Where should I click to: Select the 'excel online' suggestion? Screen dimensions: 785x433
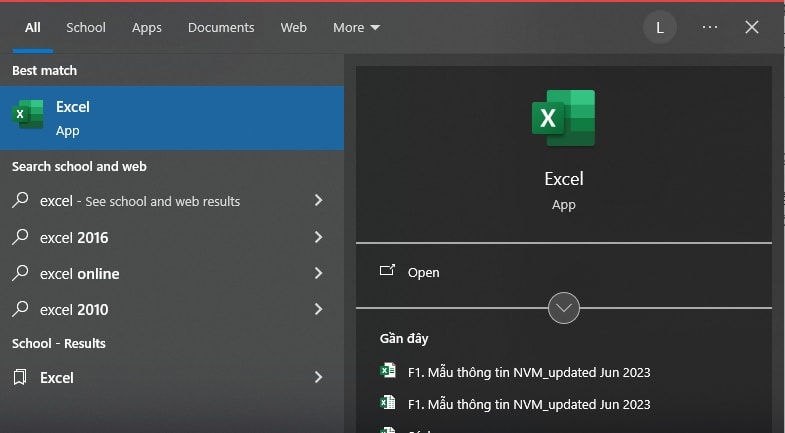click(x=172, y=273)
